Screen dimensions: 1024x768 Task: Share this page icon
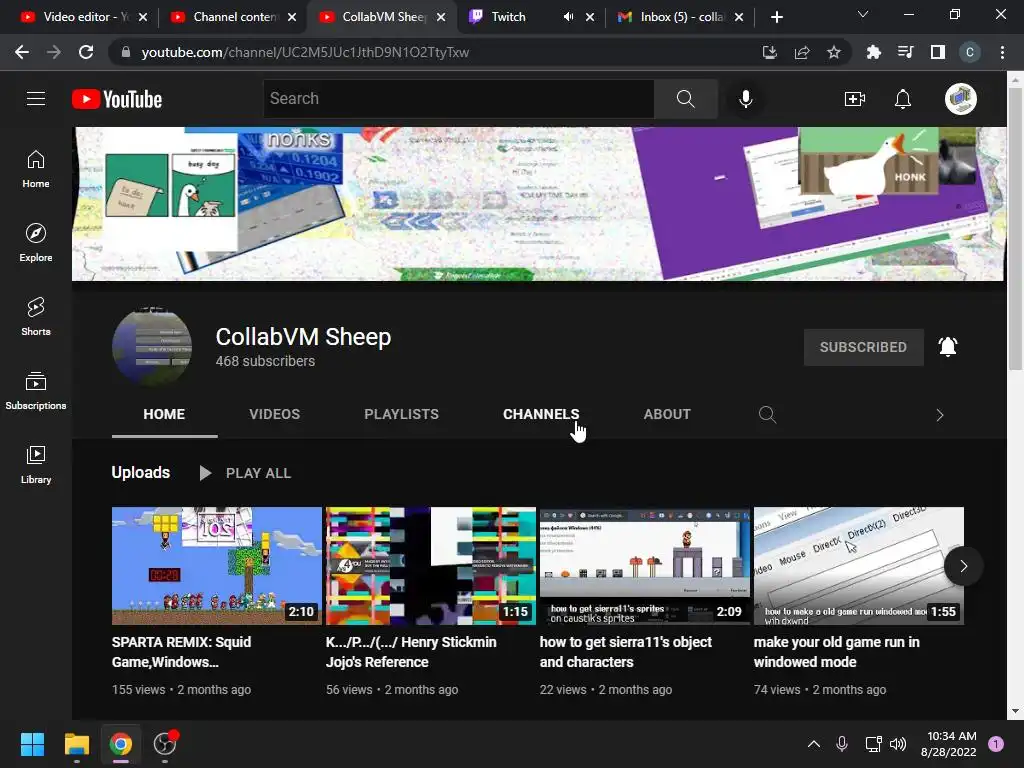(x=802, y=52)
